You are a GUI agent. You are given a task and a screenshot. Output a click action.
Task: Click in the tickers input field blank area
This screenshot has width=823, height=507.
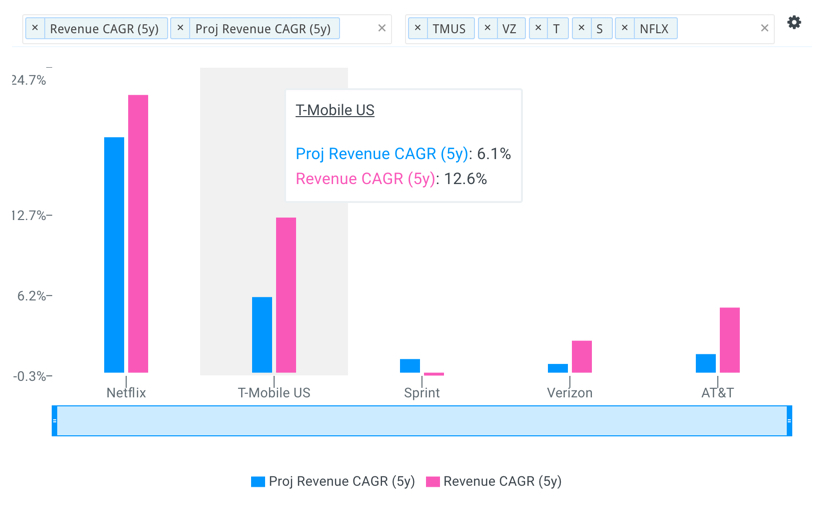[717, 28]
